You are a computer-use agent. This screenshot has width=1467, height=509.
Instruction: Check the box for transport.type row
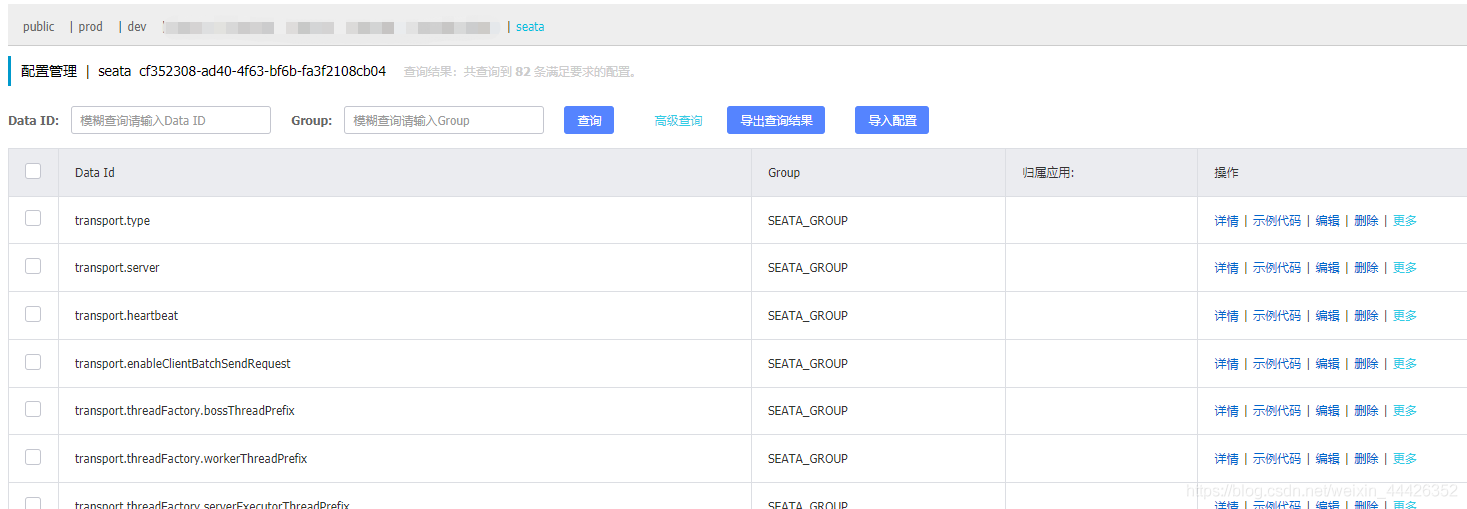point(33,218)
